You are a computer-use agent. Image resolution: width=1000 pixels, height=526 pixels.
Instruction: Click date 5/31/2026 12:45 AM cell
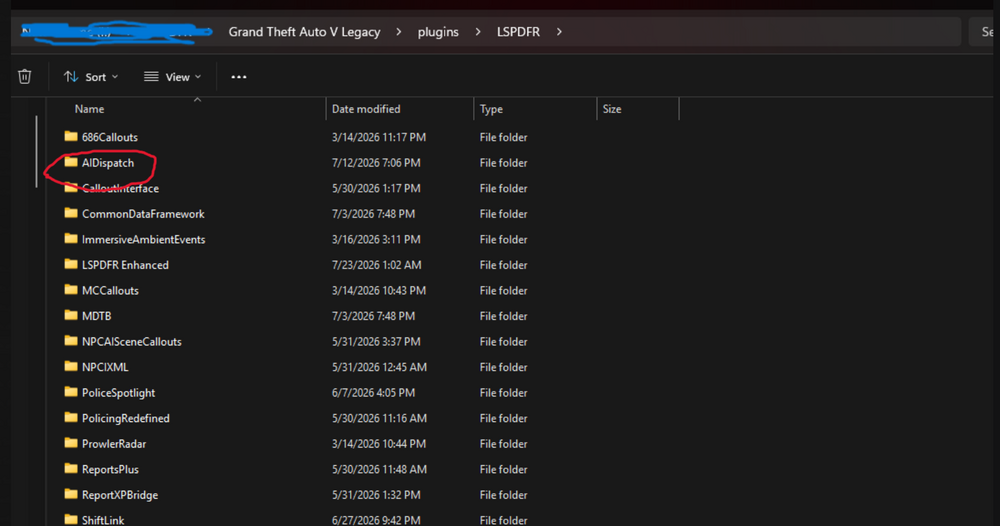[379, 367]
